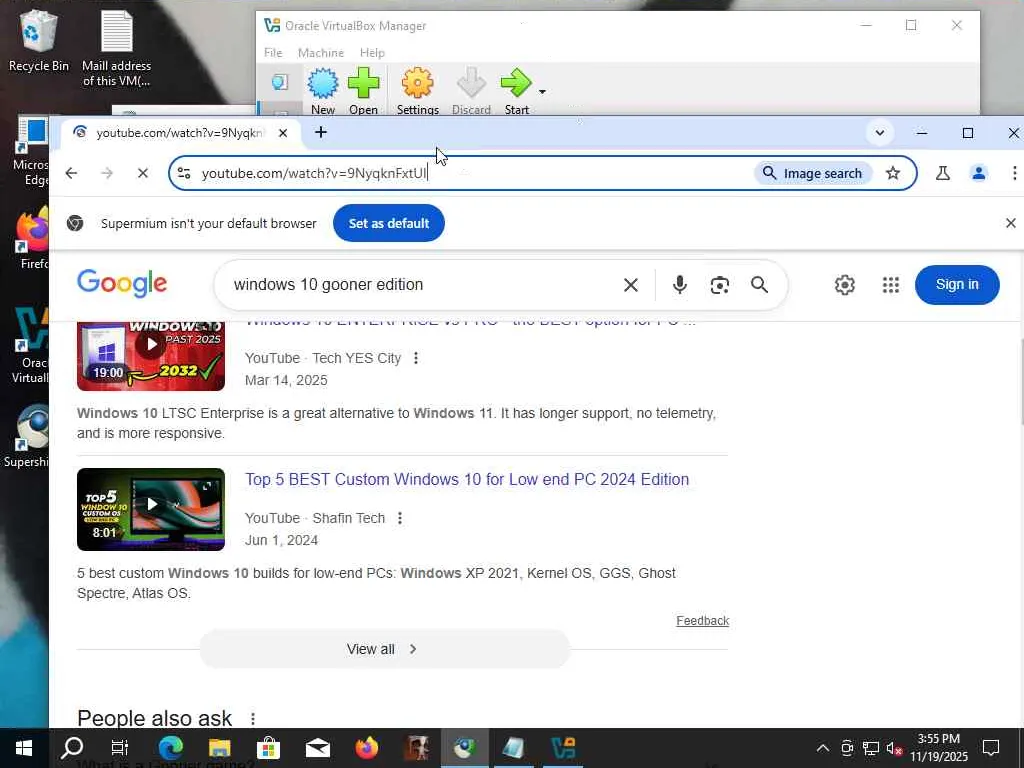Image resolution: width=1024 pixels, height=768 pixels.
Task: Click the Start arrow icon in VirtualBox
Action: [x=516, y=83]
